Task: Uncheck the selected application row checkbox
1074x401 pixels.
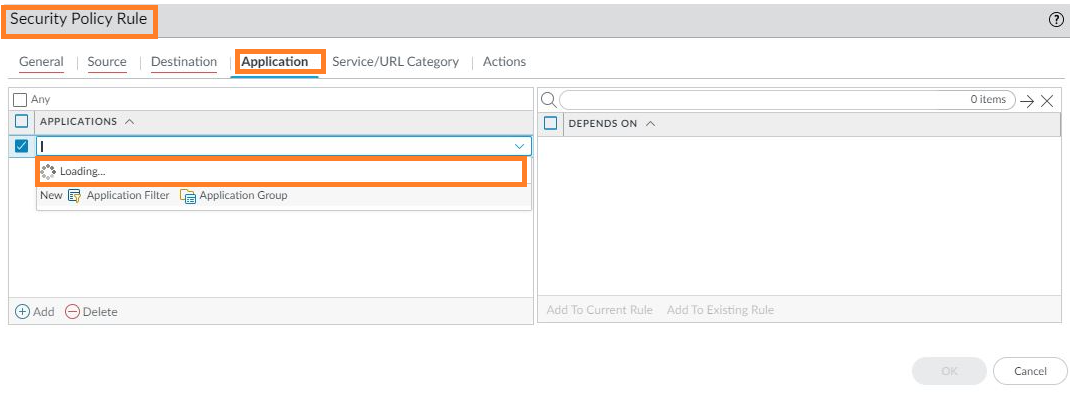Action: click(x=22, y=146)
